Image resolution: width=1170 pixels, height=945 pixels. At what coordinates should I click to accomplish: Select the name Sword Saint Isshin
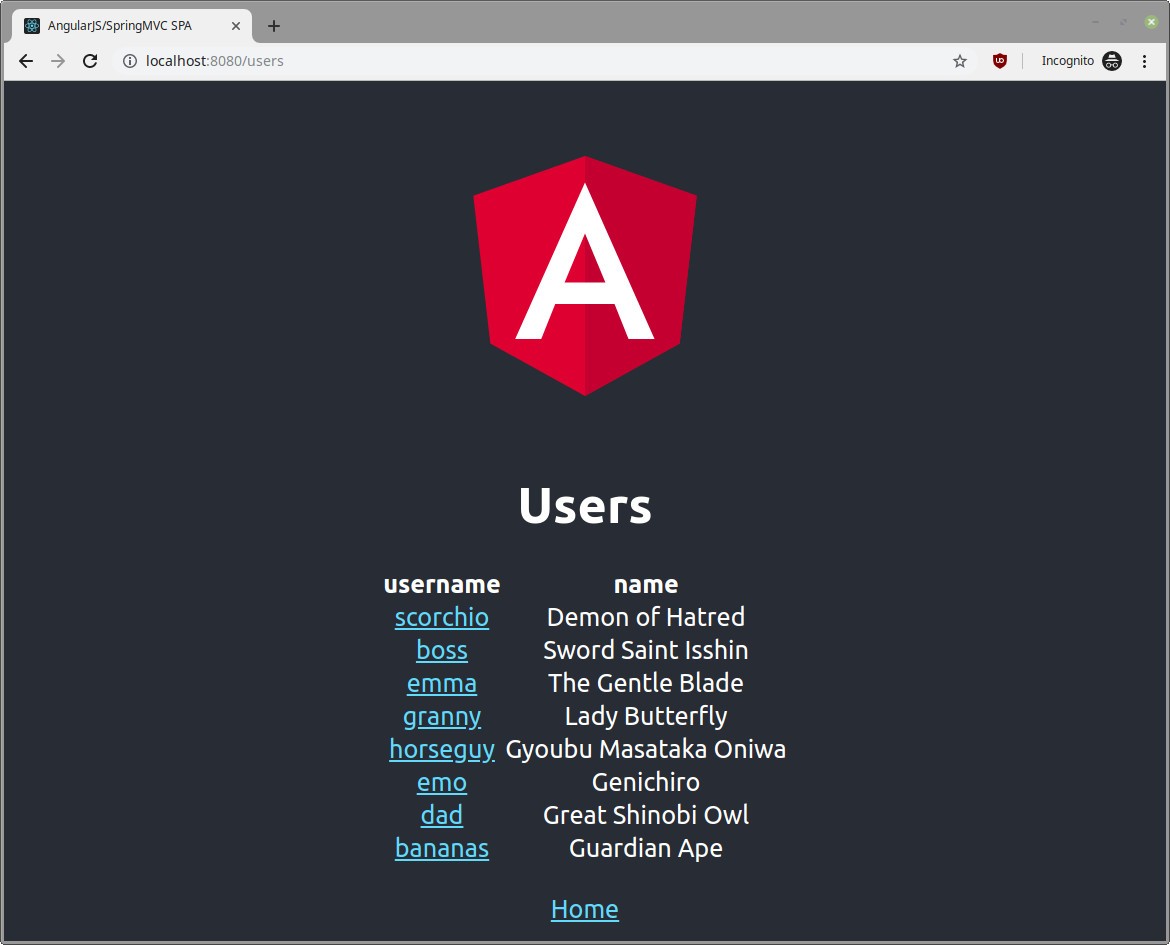coord(645,650)
